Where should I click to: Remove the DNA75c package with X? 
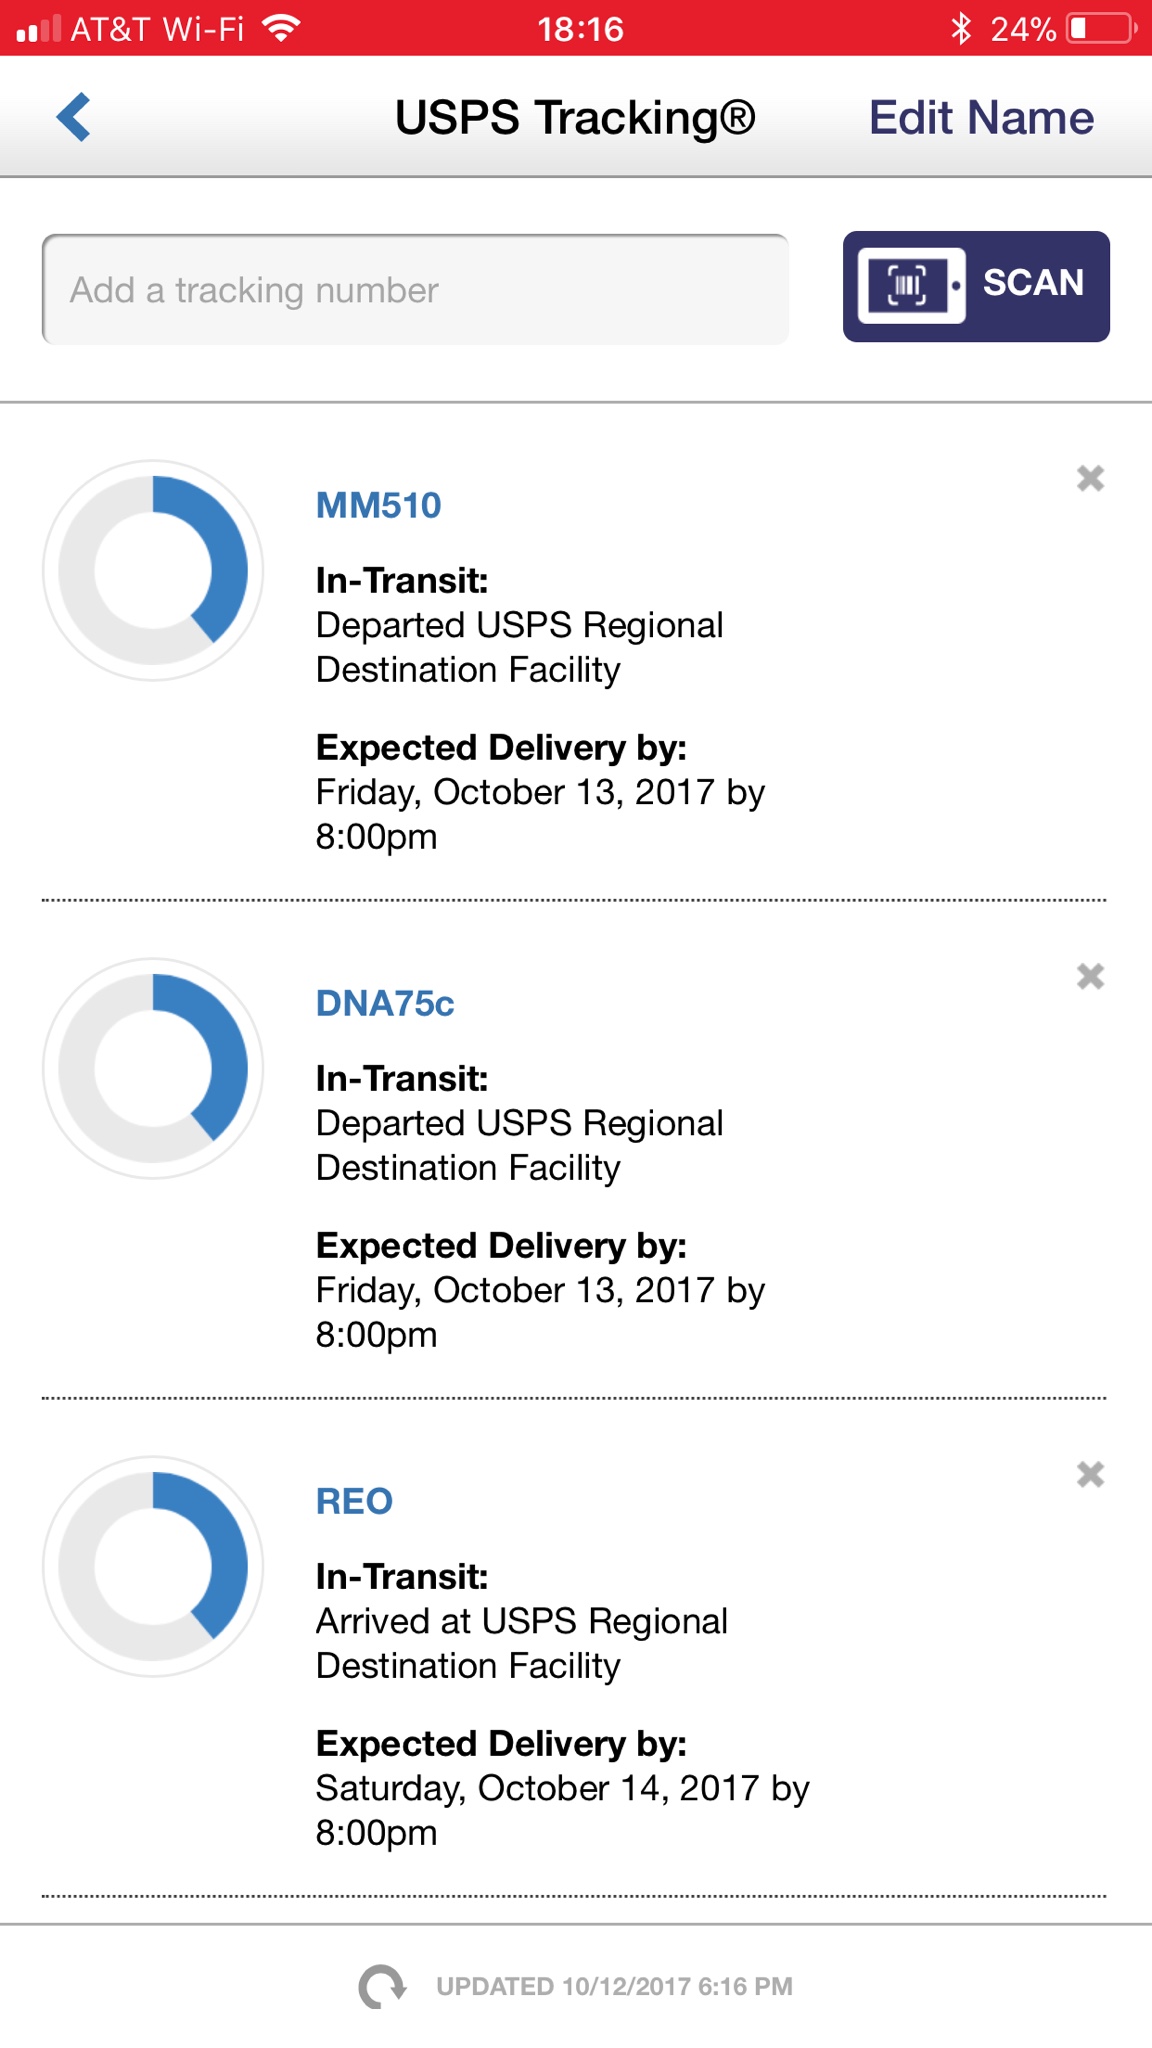(x=1090, y=977)
